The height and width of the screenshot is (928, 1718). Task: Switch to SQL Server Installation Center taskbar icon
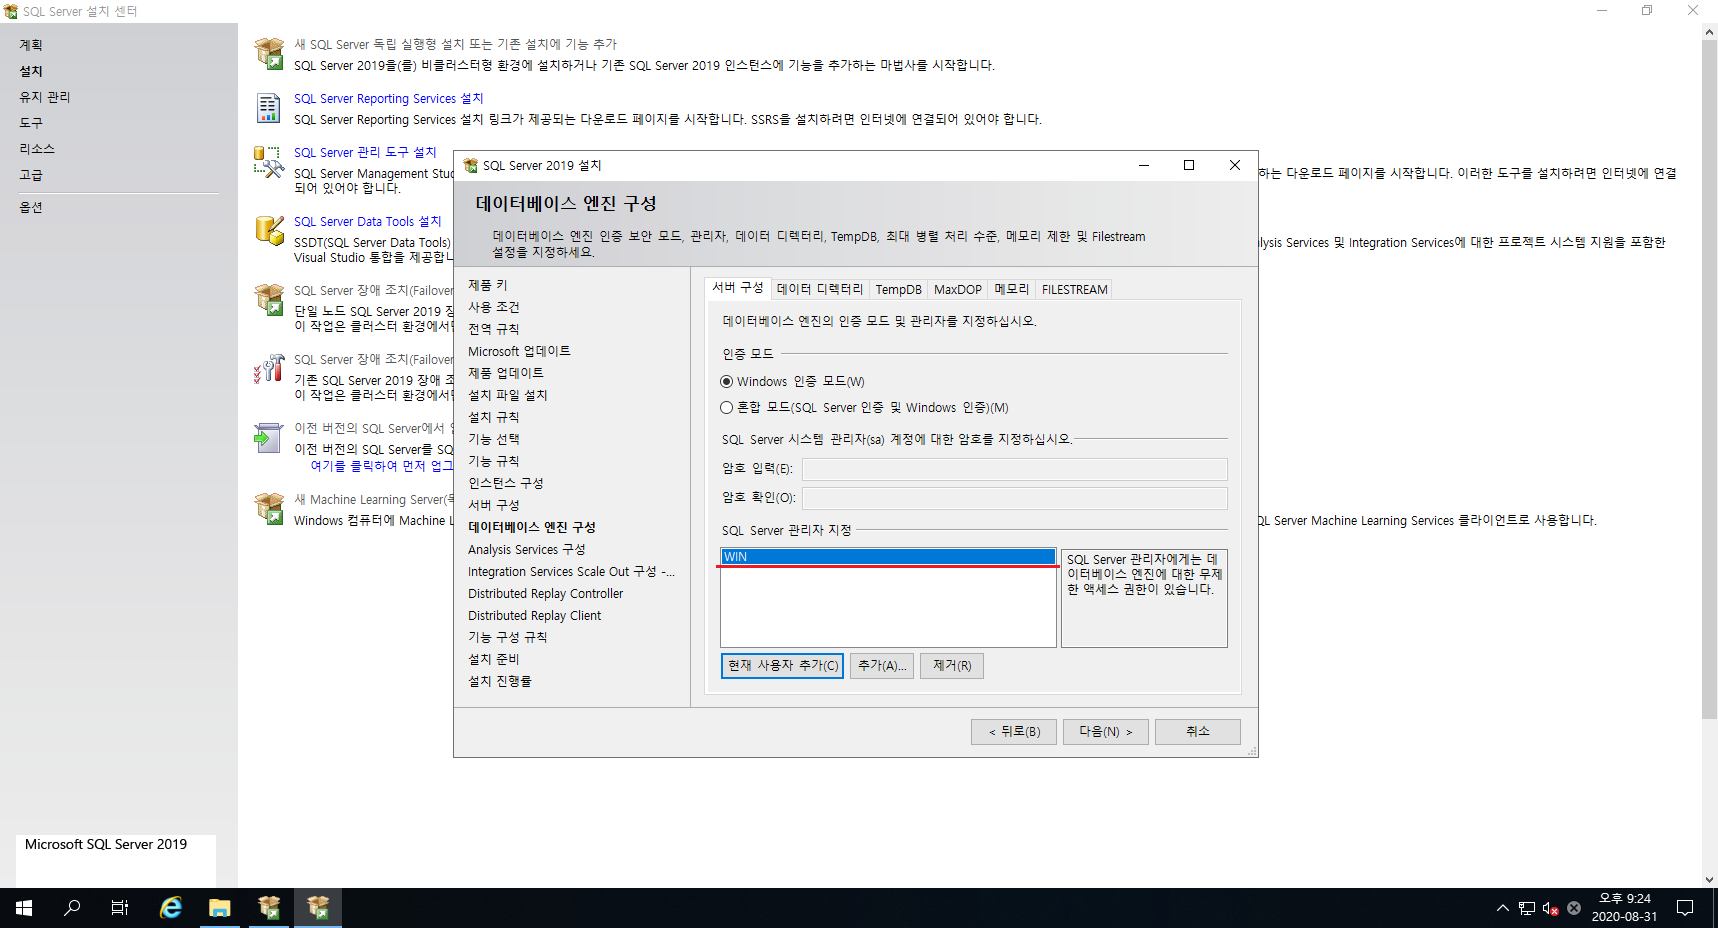(269, 908)
